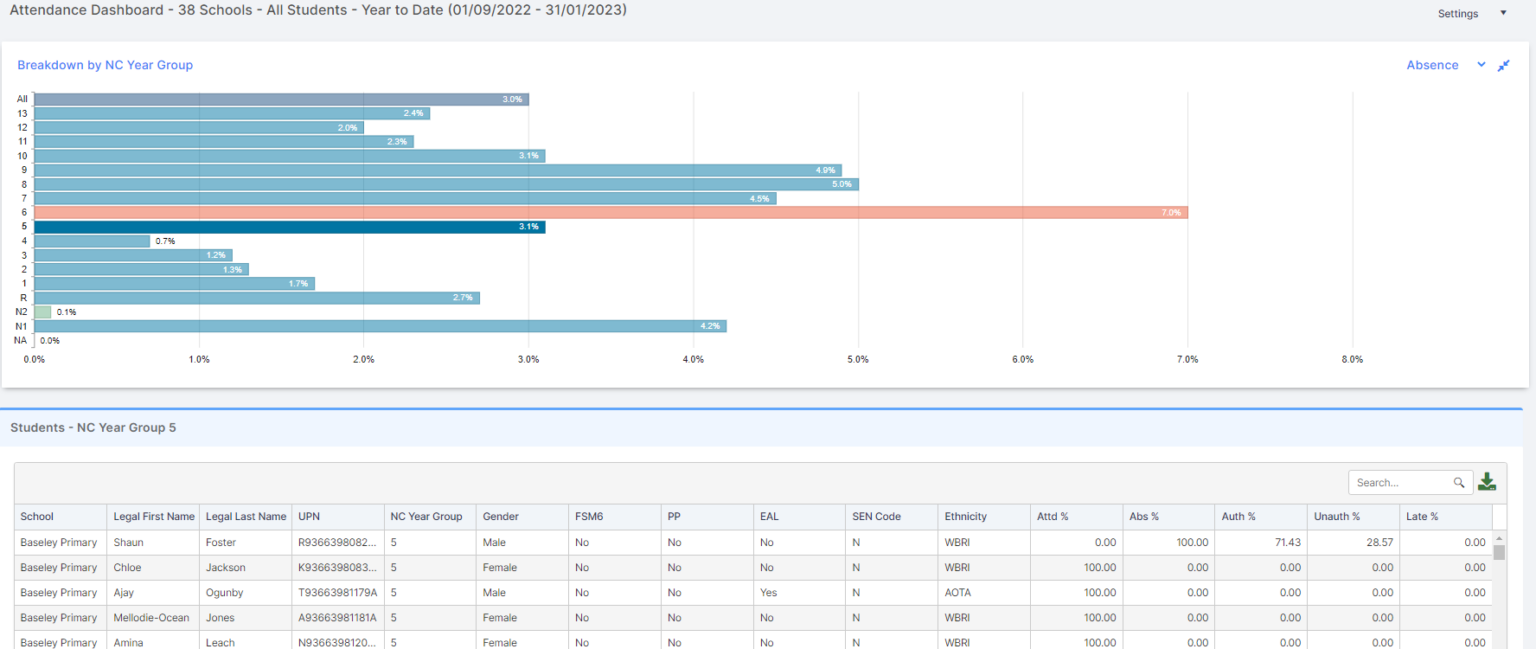The image size is (1536, 649).
Task: Click the magnifier icon in the search box
Action: tap(1459, 482)
